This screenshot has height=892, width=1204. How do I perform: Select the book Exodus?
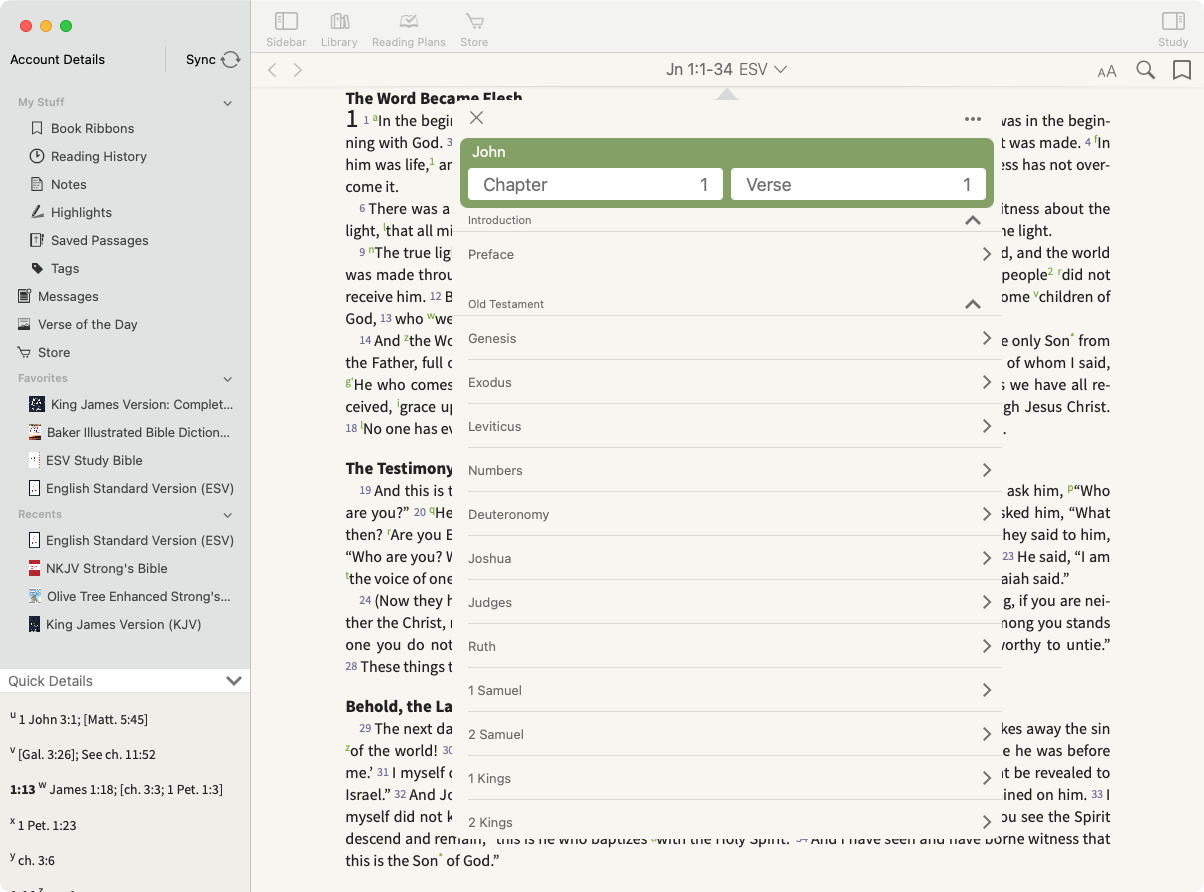(728, 382)
